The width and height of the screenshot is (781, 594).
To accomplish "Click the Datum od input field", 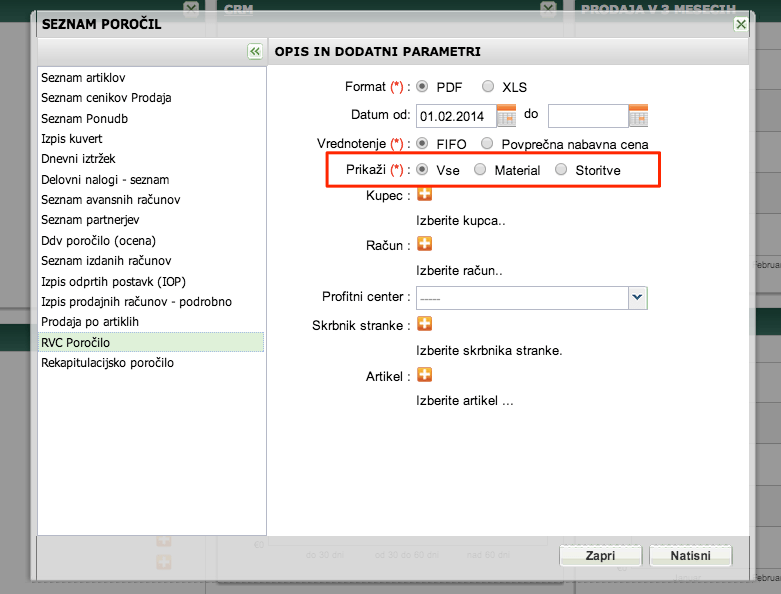I will click(456, 116).
